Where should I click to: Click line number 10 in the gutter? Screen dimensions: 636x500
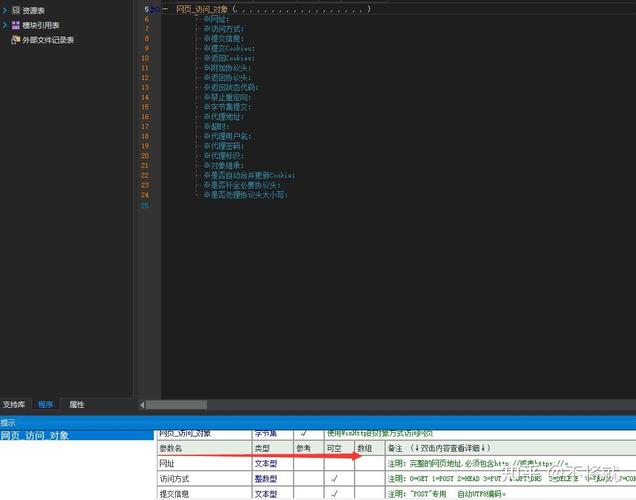pos(145,58)
